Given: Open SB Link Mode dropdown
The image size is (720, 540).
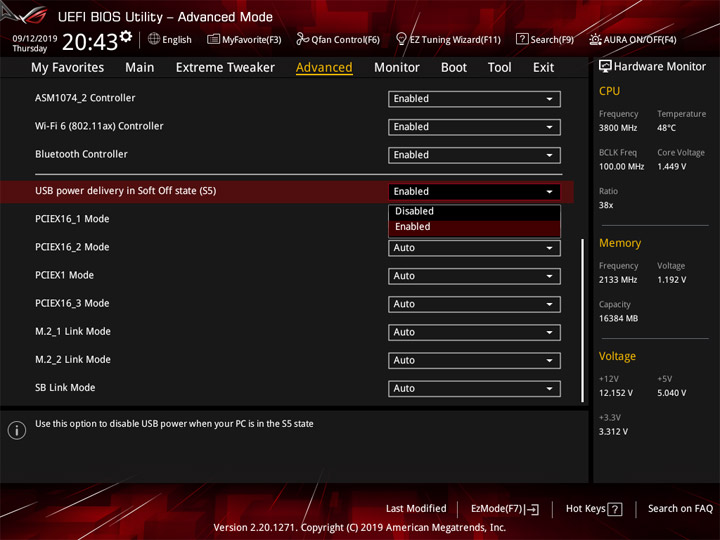Looking at the screenshot, I should 474,388.
